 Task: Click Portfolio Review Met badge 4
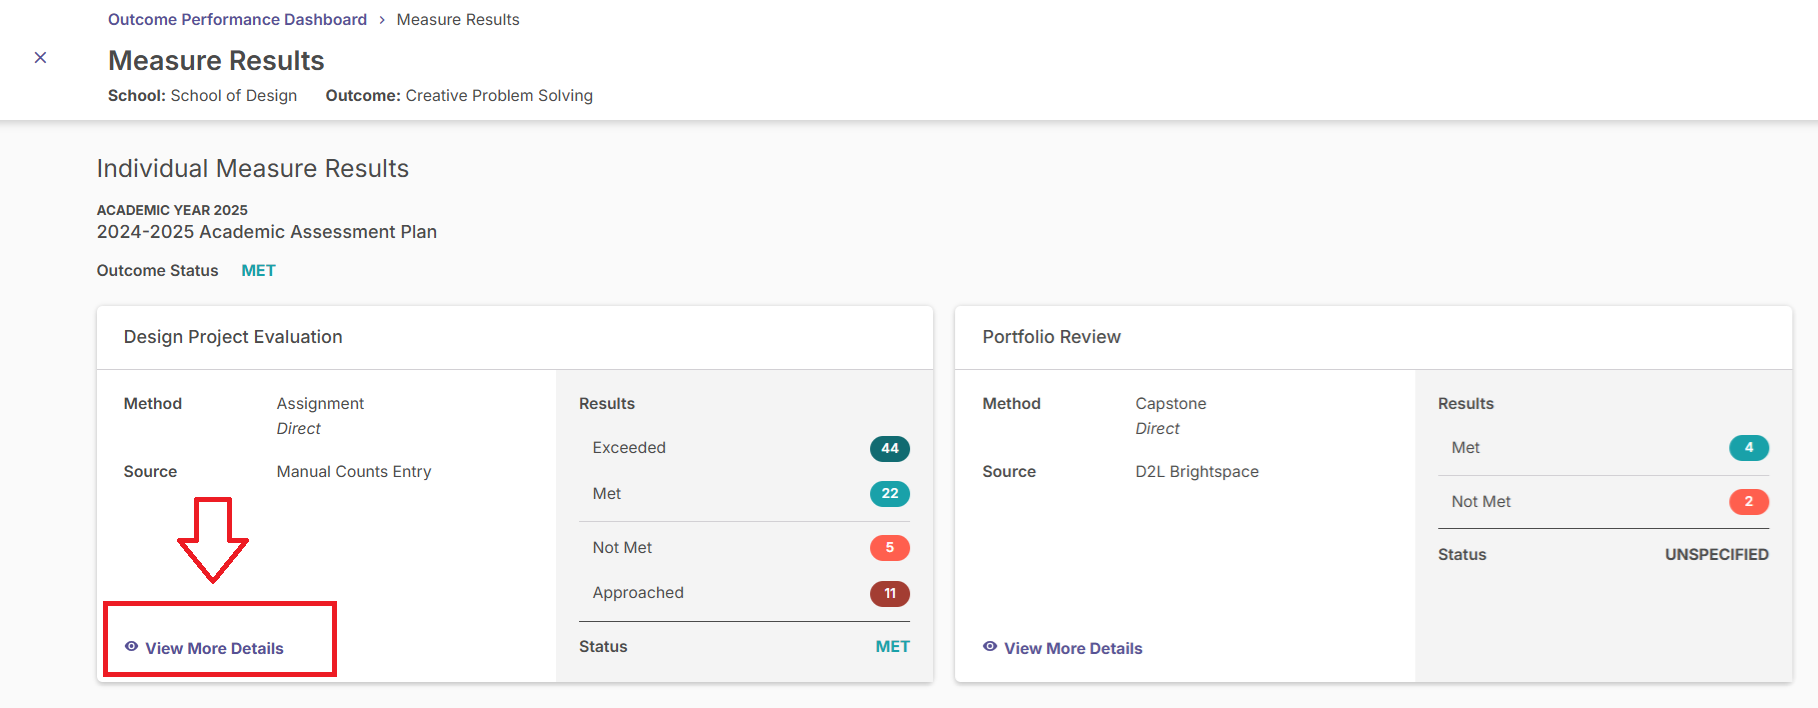coord(1749,448)
